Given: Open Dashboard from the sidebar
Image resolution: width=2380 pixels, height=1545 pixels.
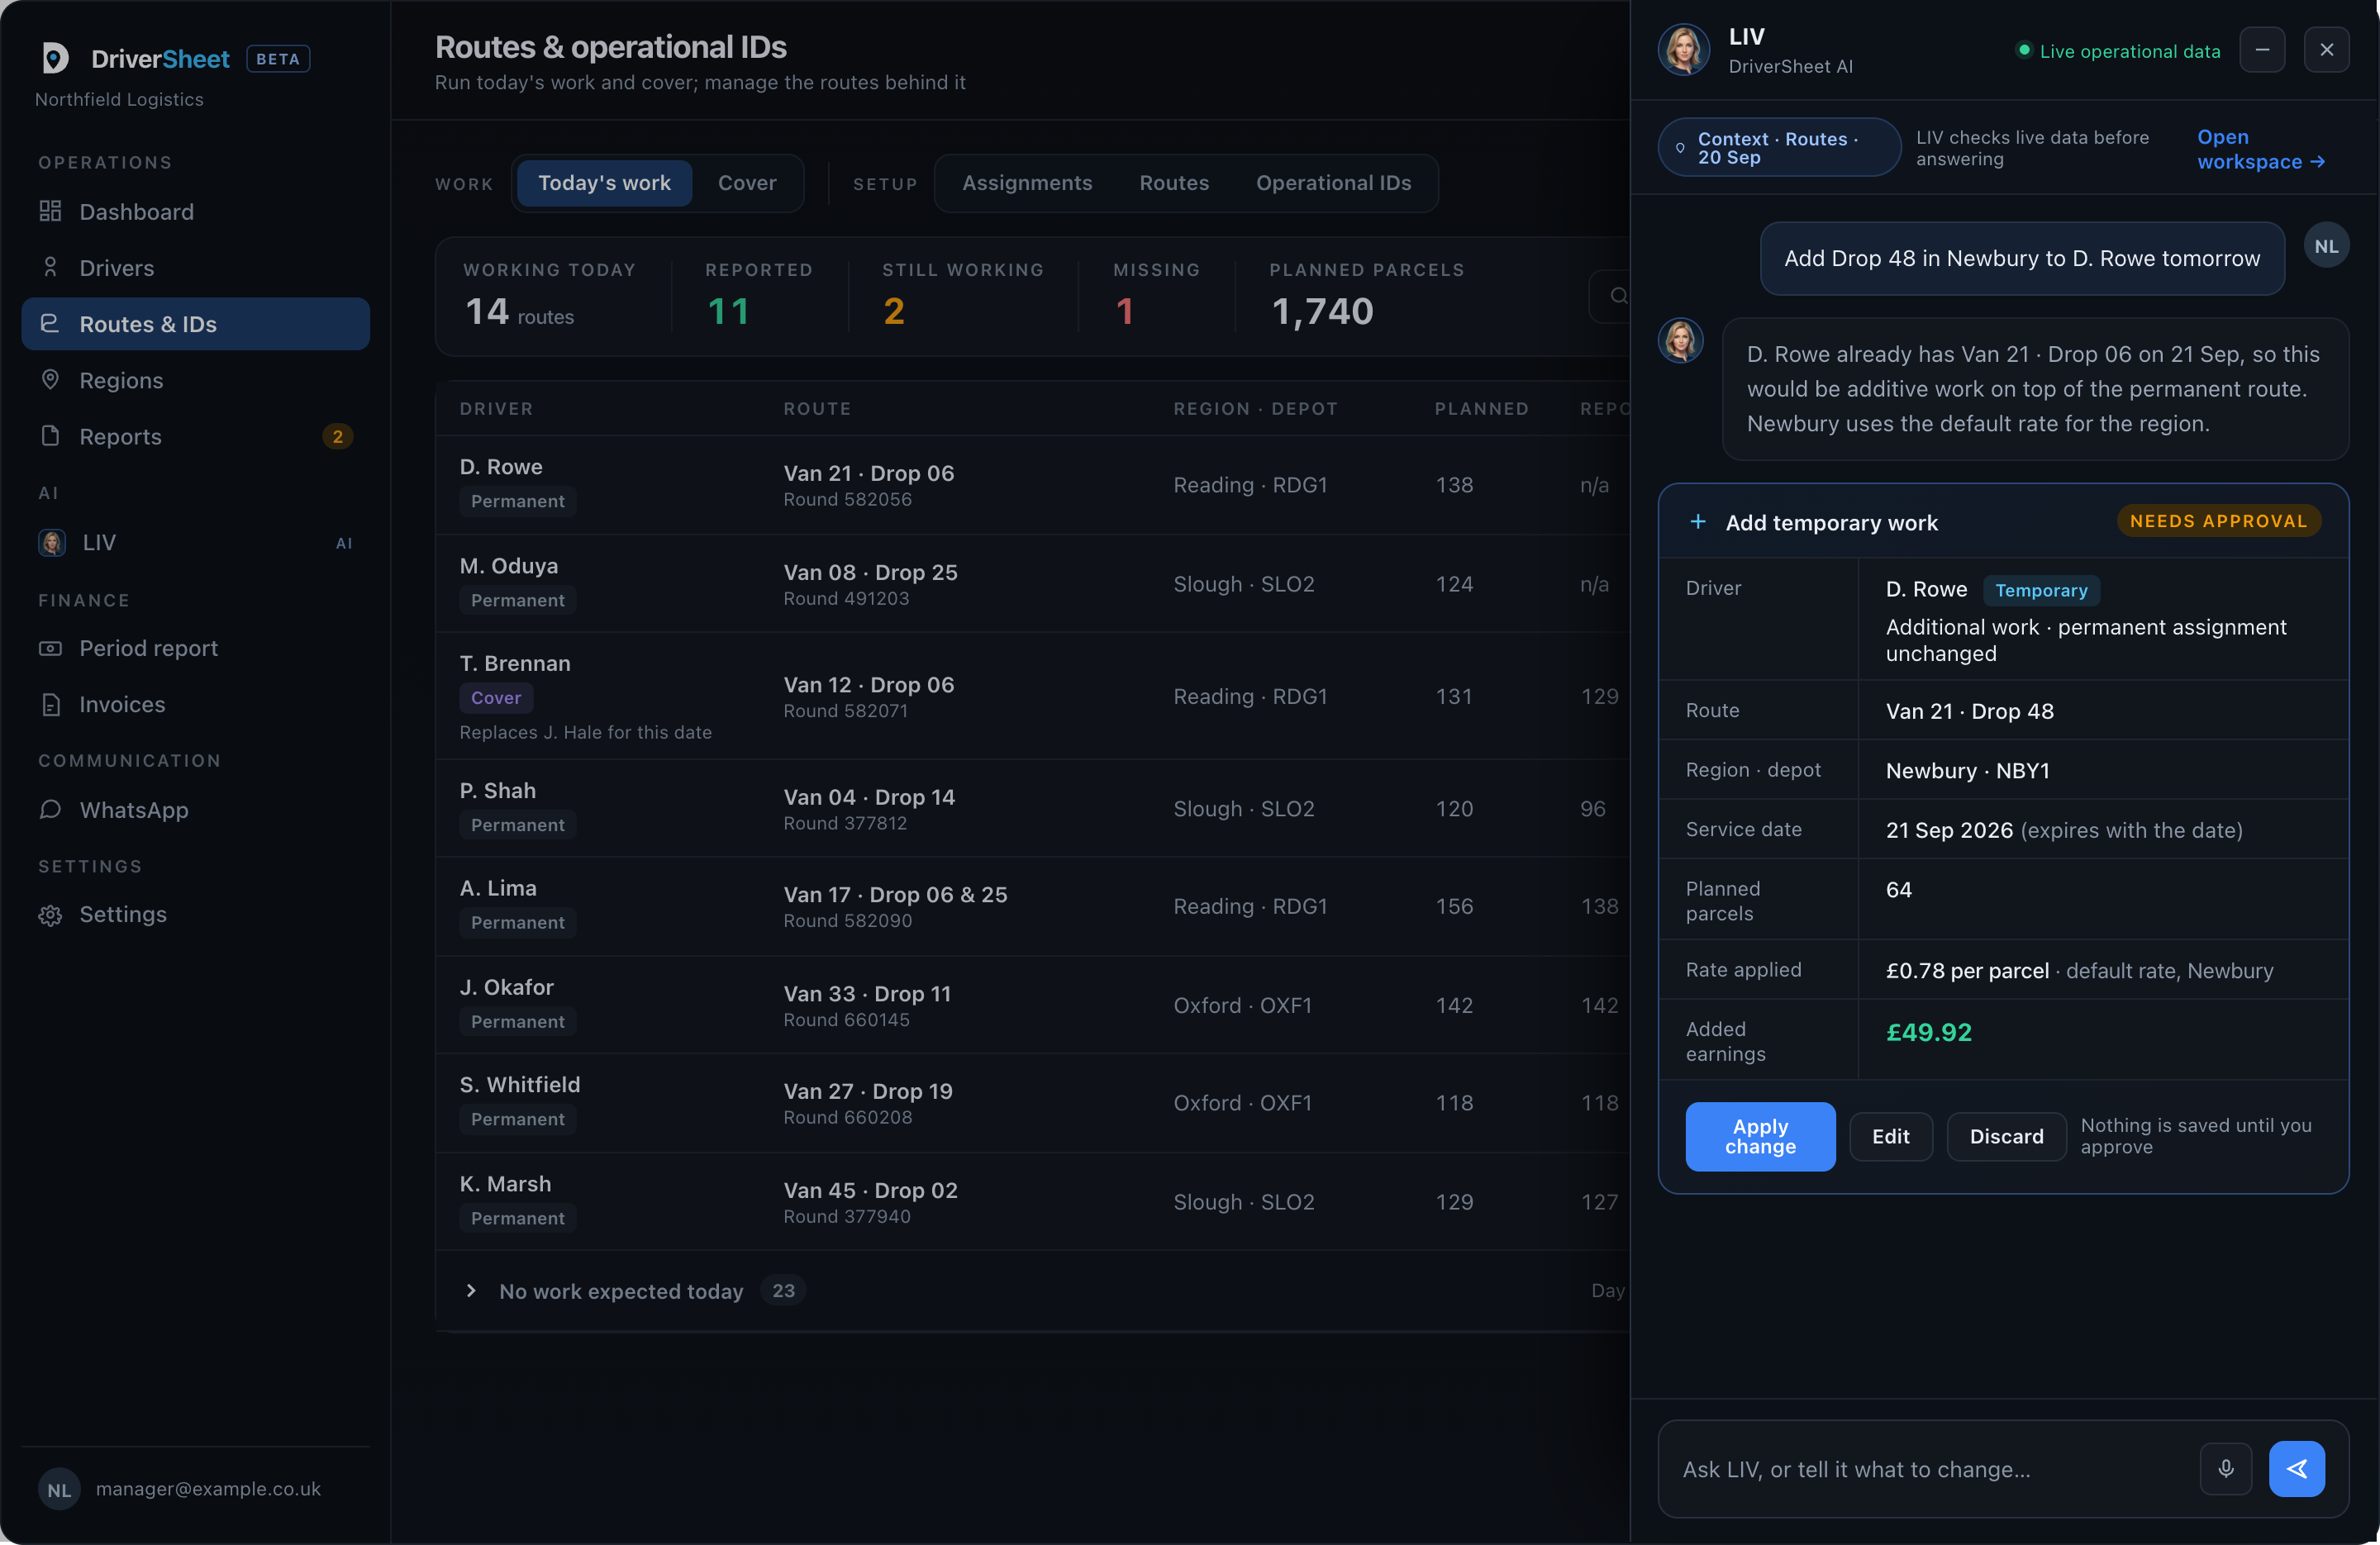Looking at the screenshot, I should tap(196, 212).
